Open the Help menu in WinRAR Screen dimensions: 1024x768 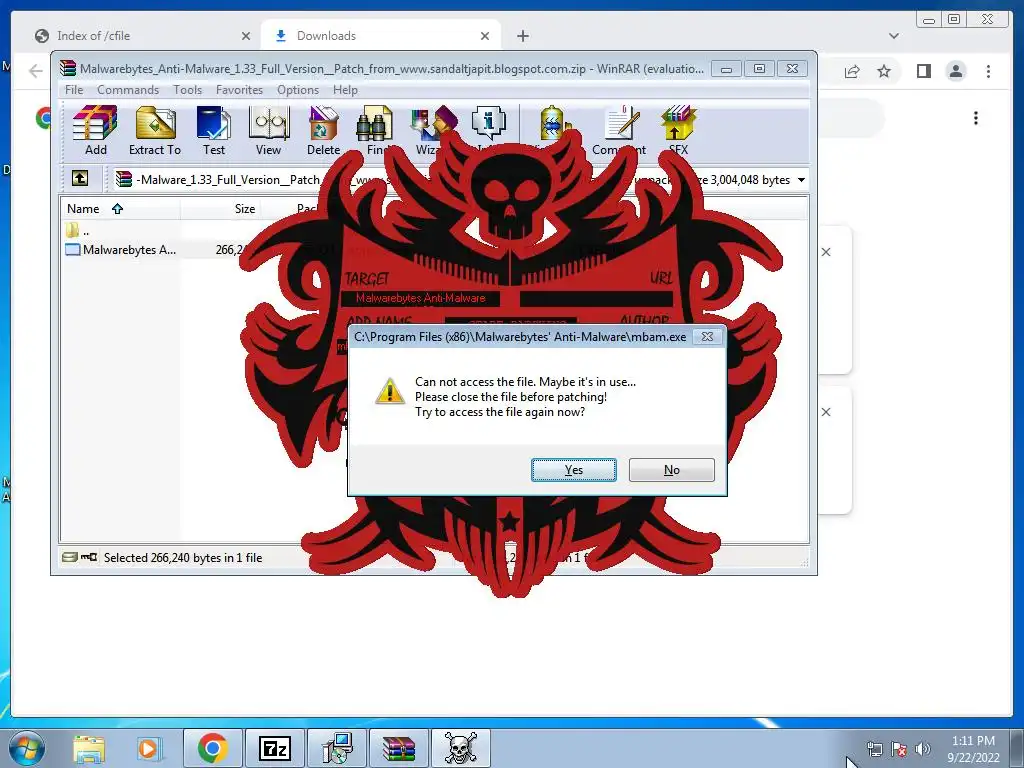pos(345,89)
